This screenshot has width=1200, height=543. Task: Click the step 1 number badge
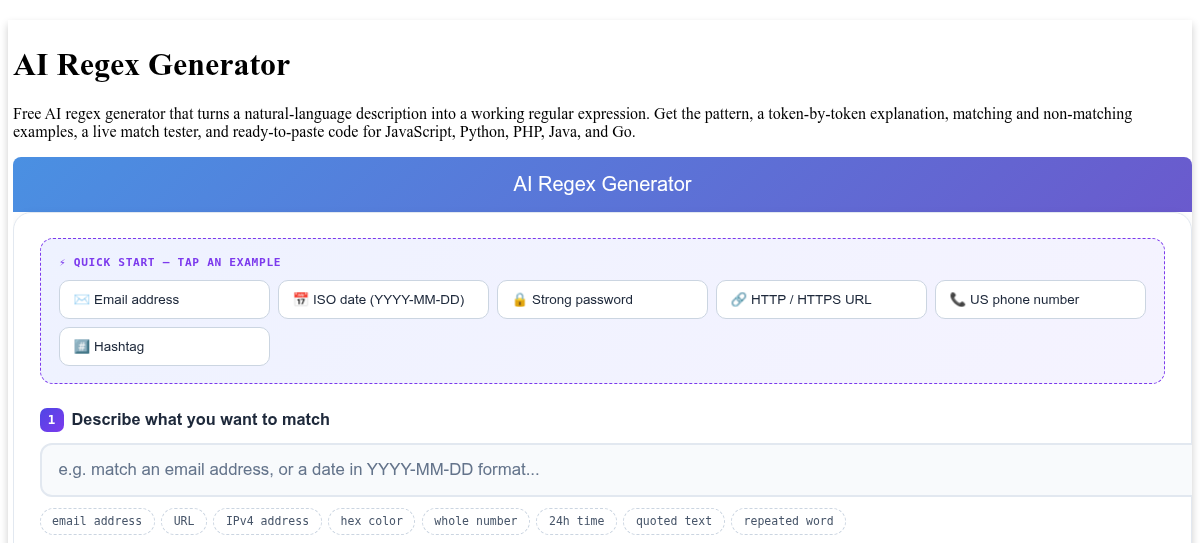52,420
